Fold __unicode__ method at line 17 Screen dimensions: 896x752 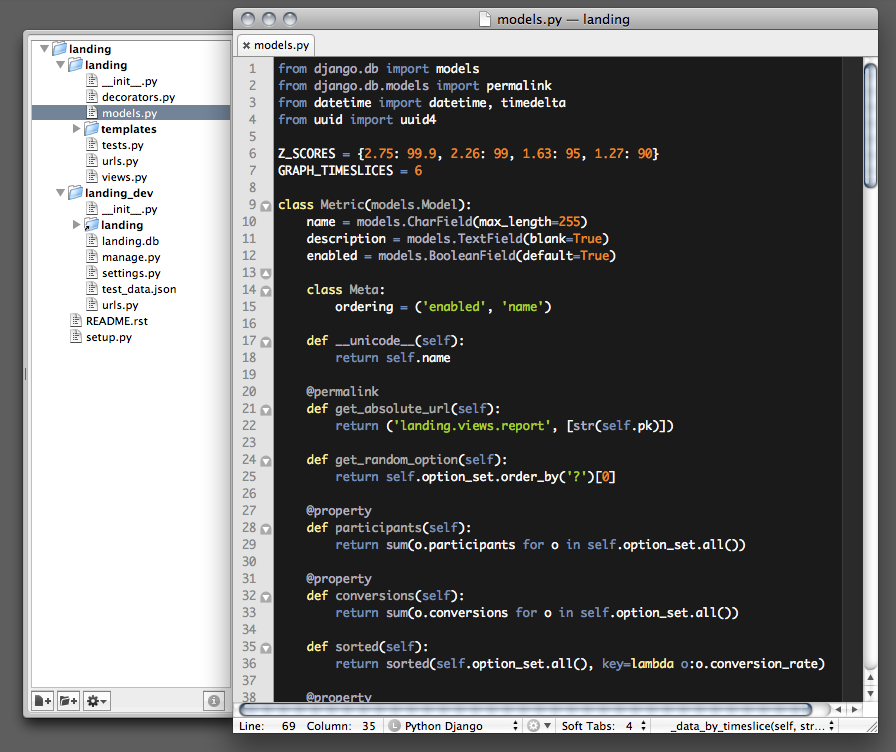click(x=266, y=342)
